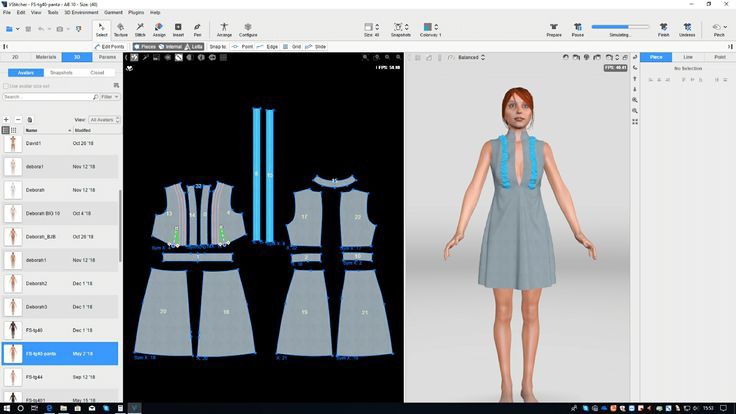Click the Configure tool icon
This screenshot has width=736, height=414.
(x=248, y=28)
